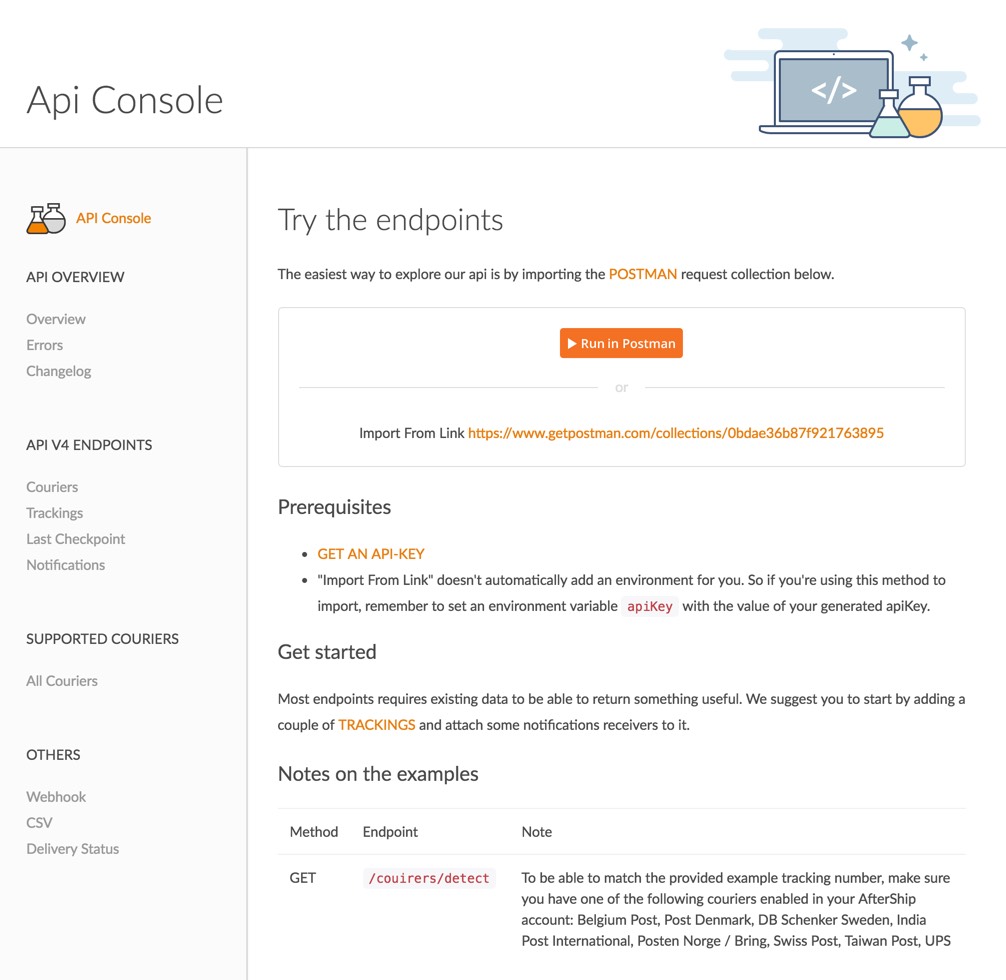Click the TRACKINGS link in Get started
The height and width of the screenshot is (980, 1006).
pos(376,725)
